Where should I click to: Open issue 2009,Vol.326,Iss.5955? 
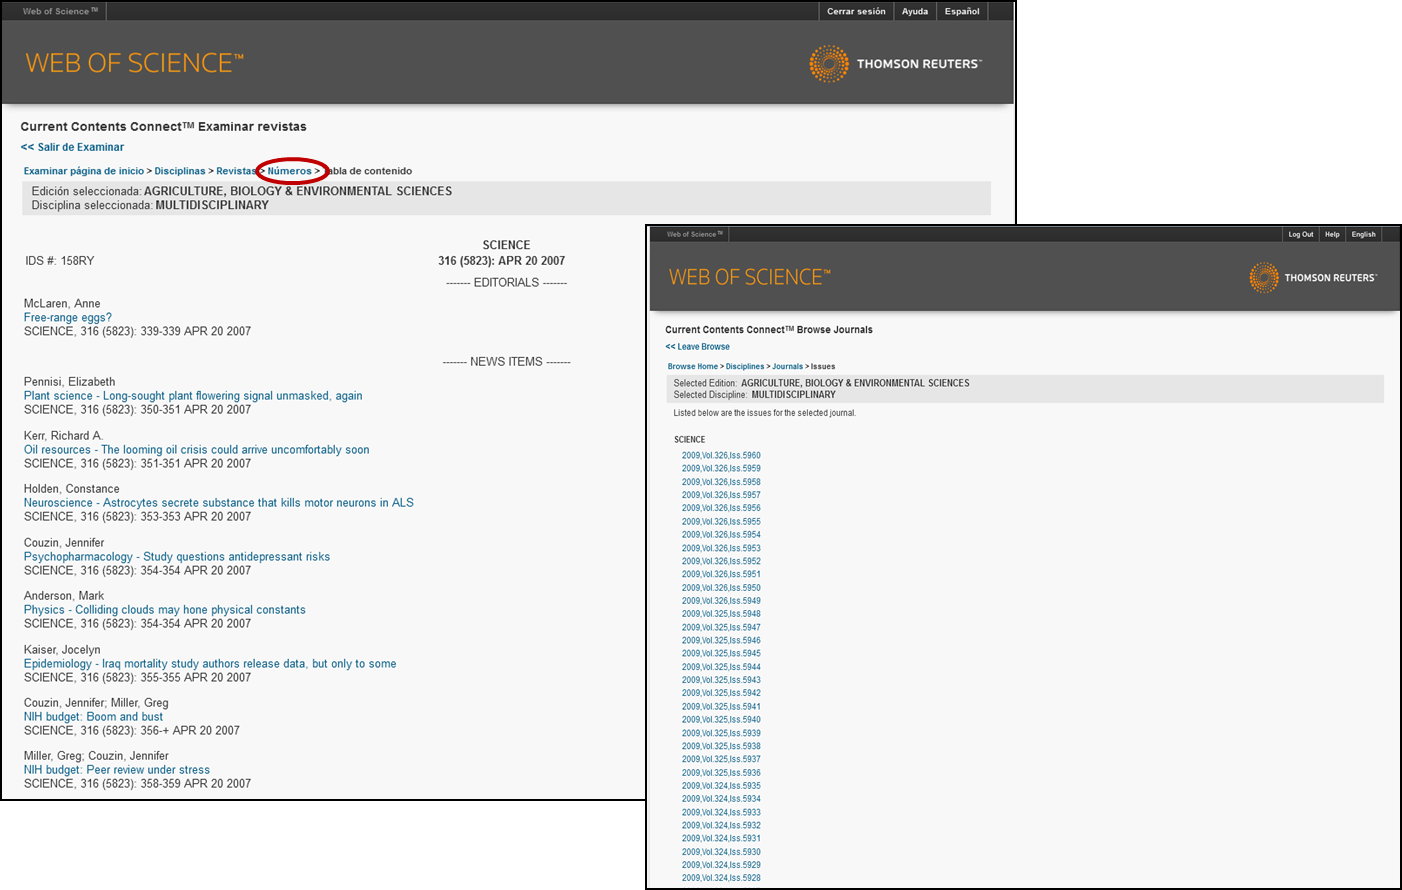coord(721,522)
